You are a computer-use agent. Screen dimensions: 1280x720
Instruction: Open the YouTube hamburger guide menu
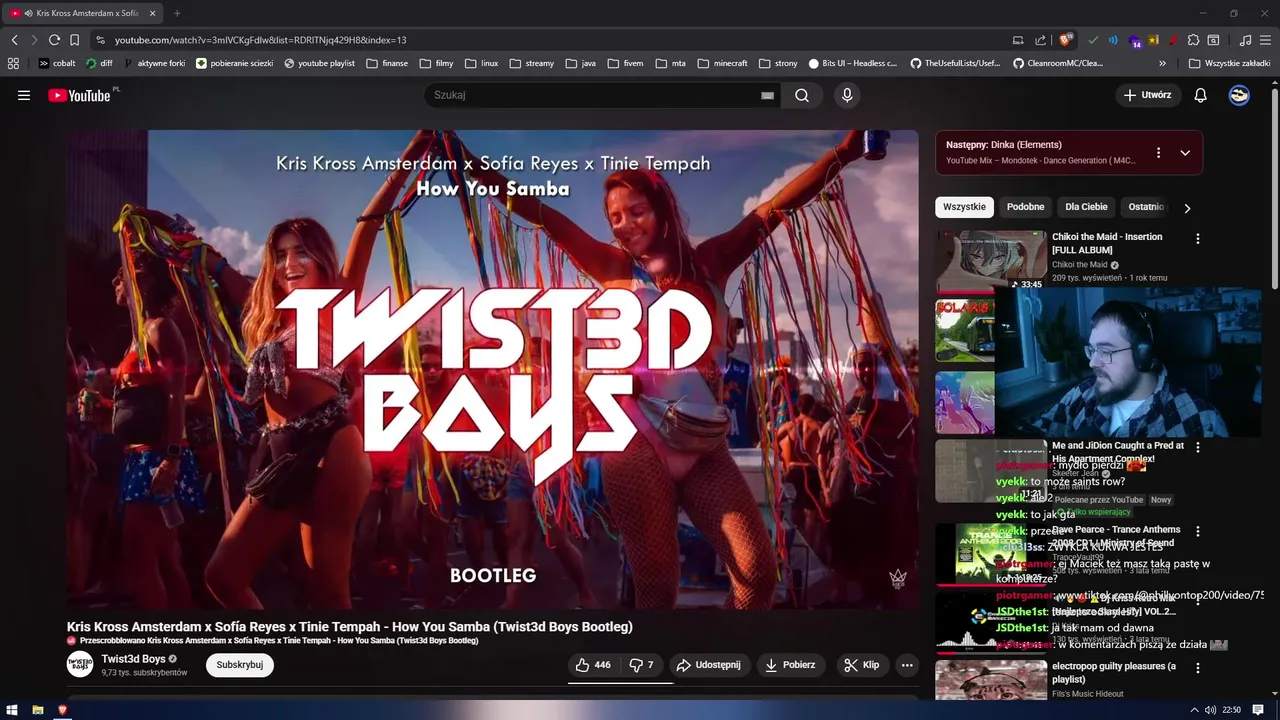24,95
